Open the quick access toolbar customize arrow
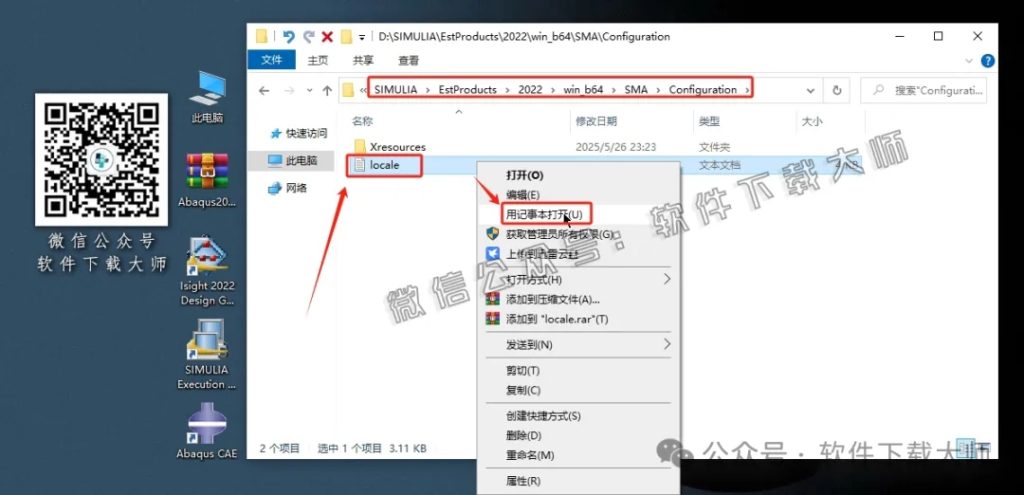The image size is (1024, 495). [362, 37]
